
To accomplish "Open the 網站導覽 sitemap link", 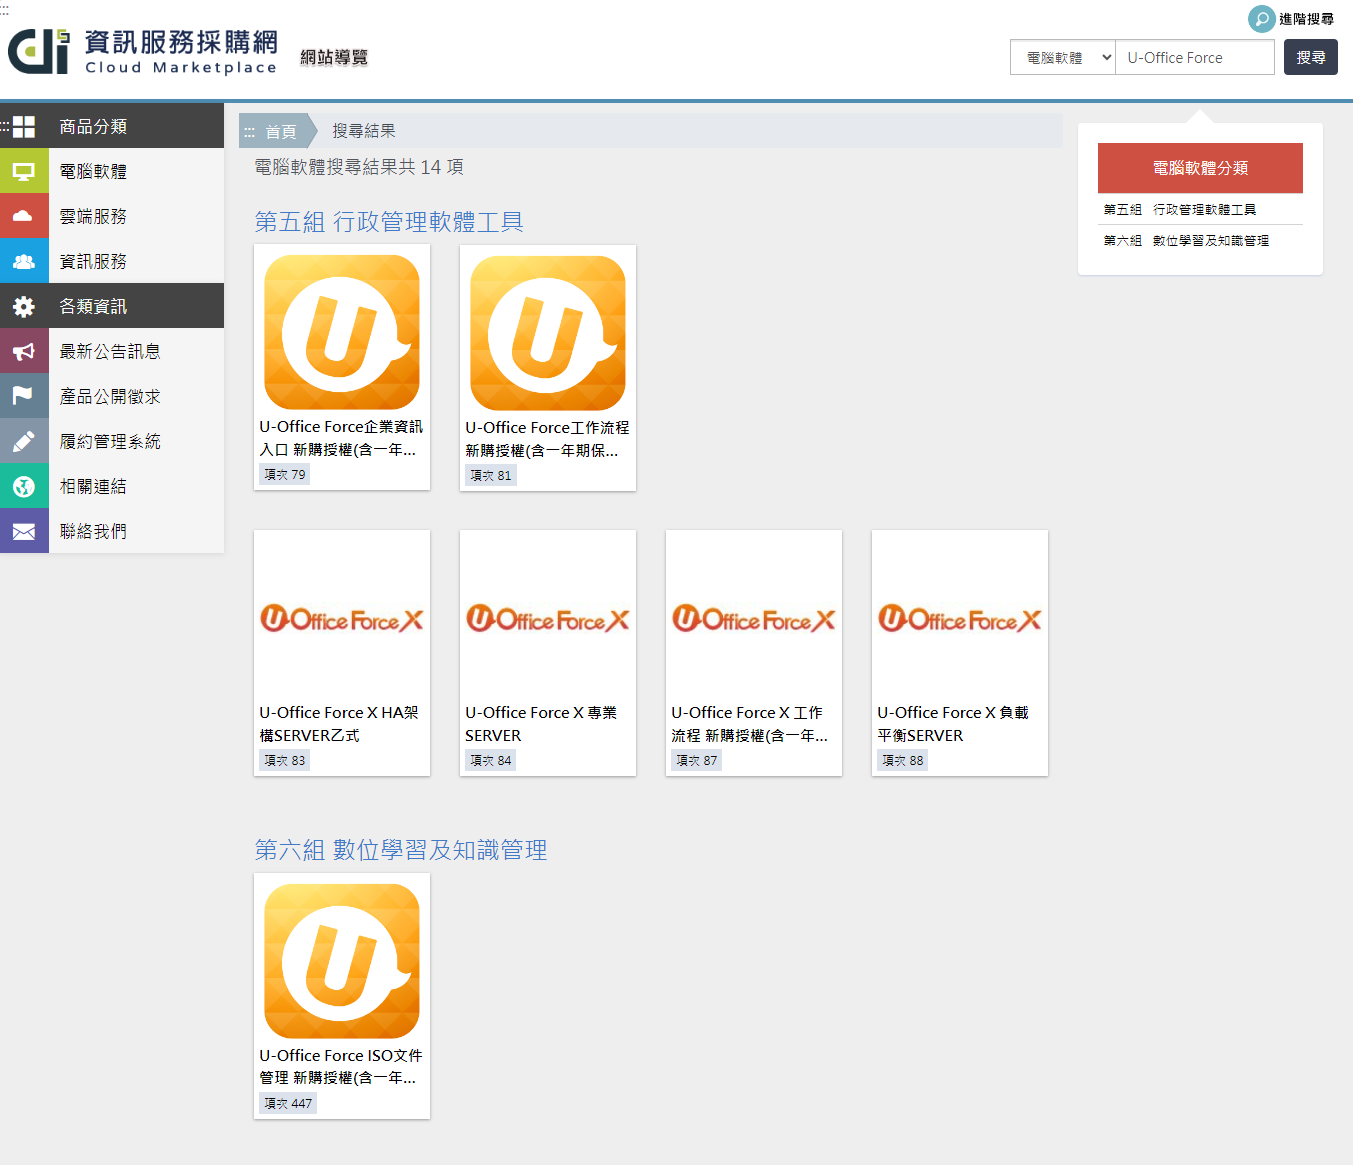I will [334, 57].
